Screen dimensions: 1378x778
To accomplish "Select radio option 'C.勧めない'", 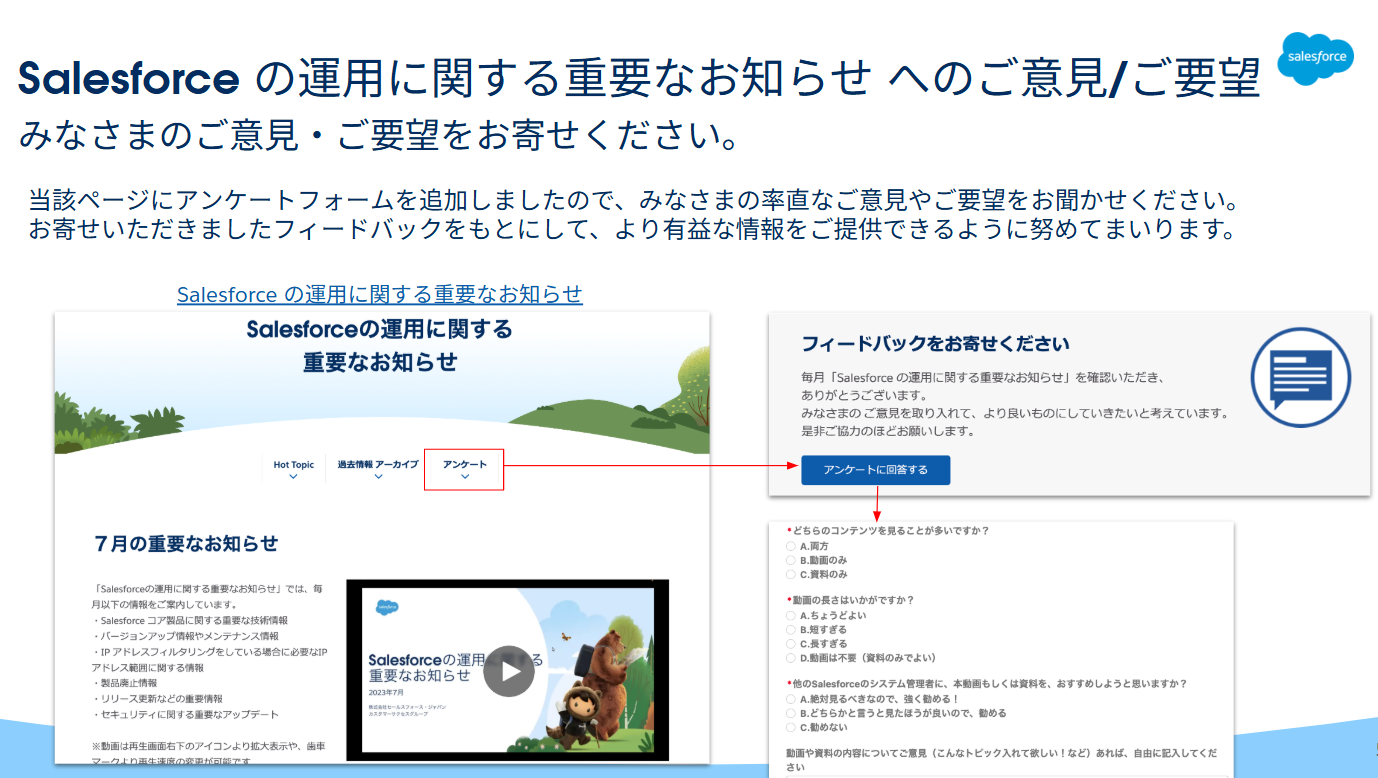I will 791,727.
